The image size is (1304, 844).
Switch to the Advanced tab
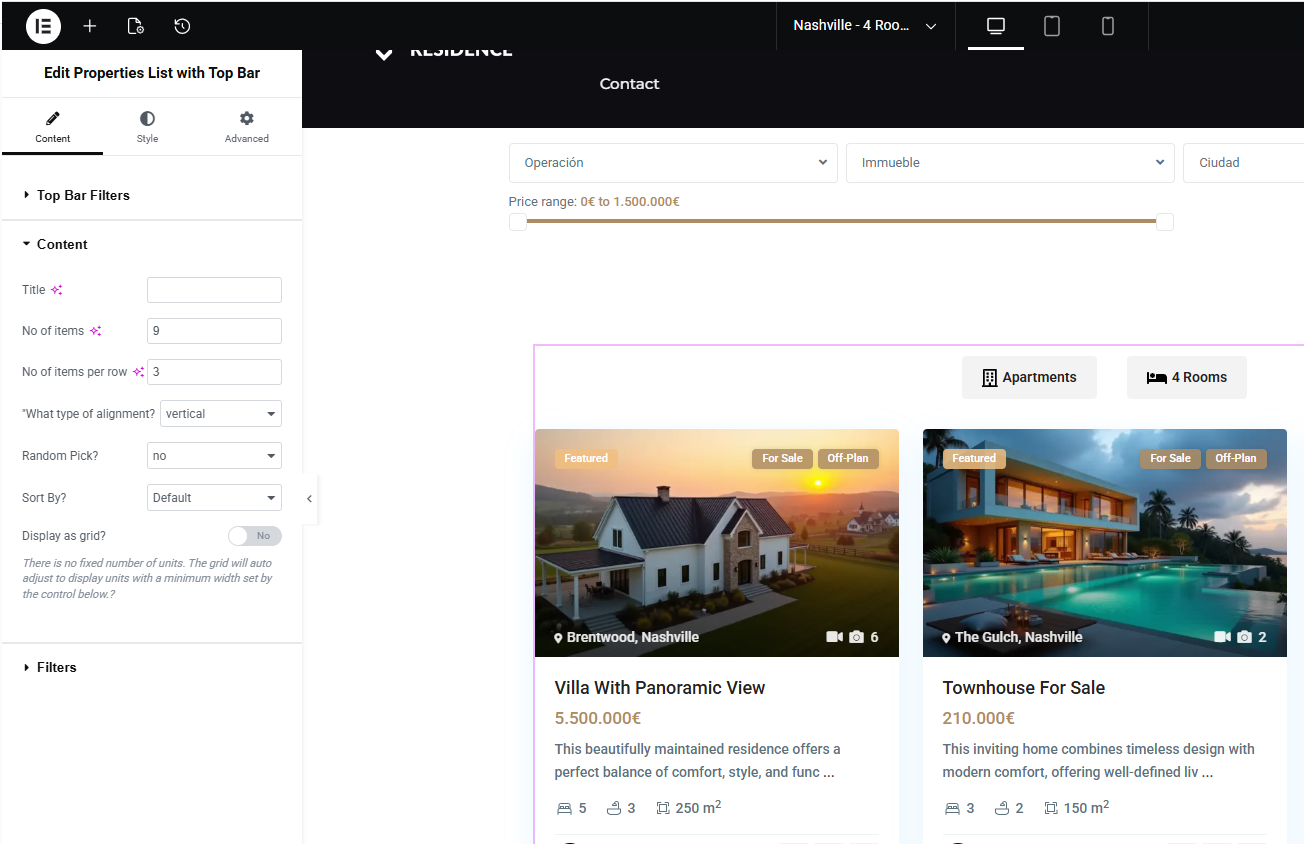246,127
